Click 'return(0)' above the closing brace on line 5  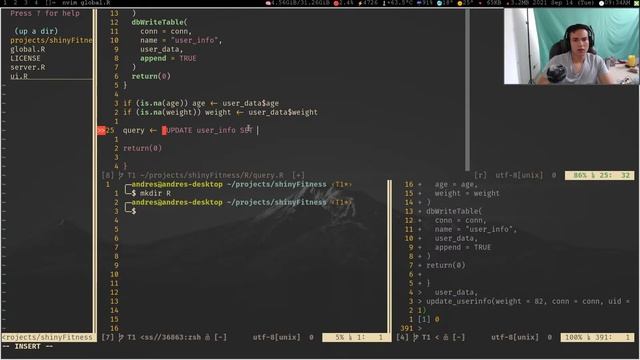pyautogui.click(x=151, y=76)
